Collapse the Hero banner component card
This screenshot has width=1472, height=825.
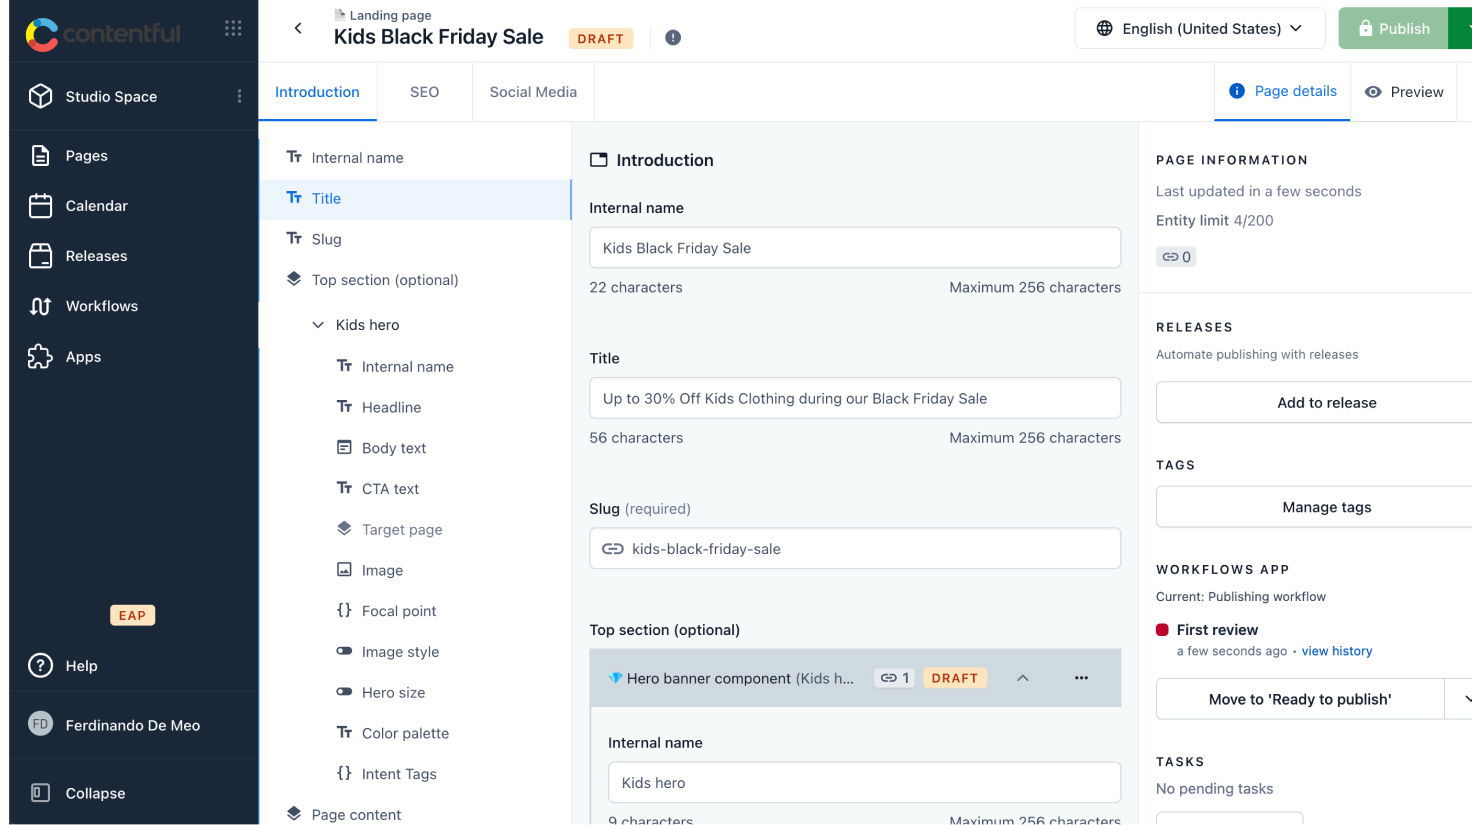tap(1022, 678)
